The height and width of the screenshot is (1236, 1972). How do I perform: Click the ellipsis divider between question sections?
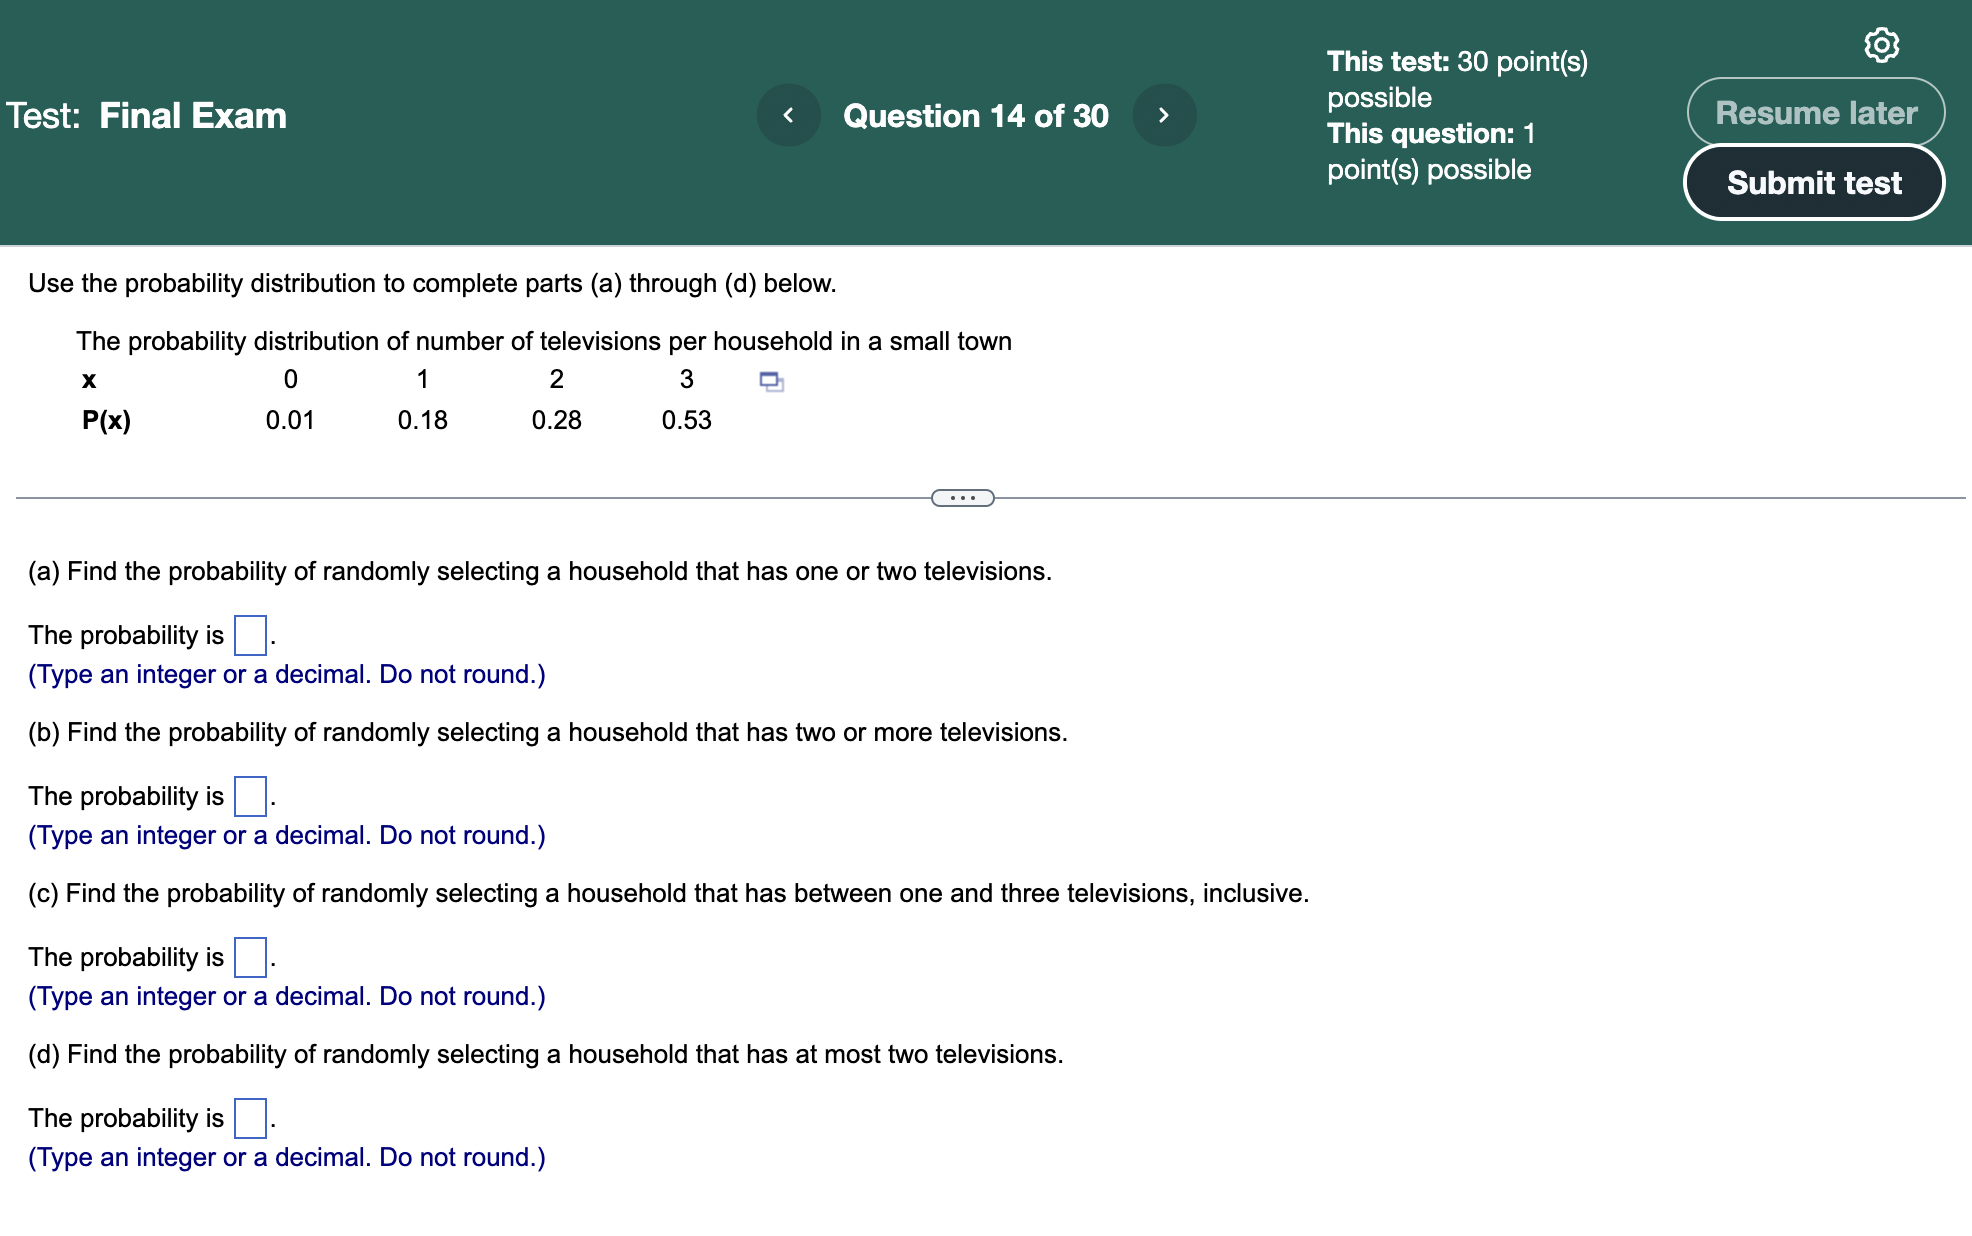point(964,497)
